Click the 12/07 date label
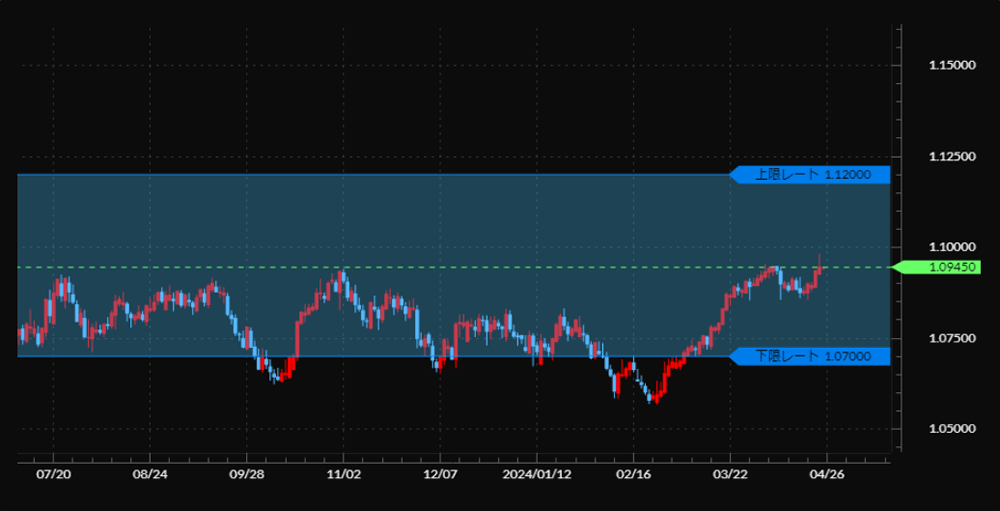1000x511 pixels. tap(439, 475)
